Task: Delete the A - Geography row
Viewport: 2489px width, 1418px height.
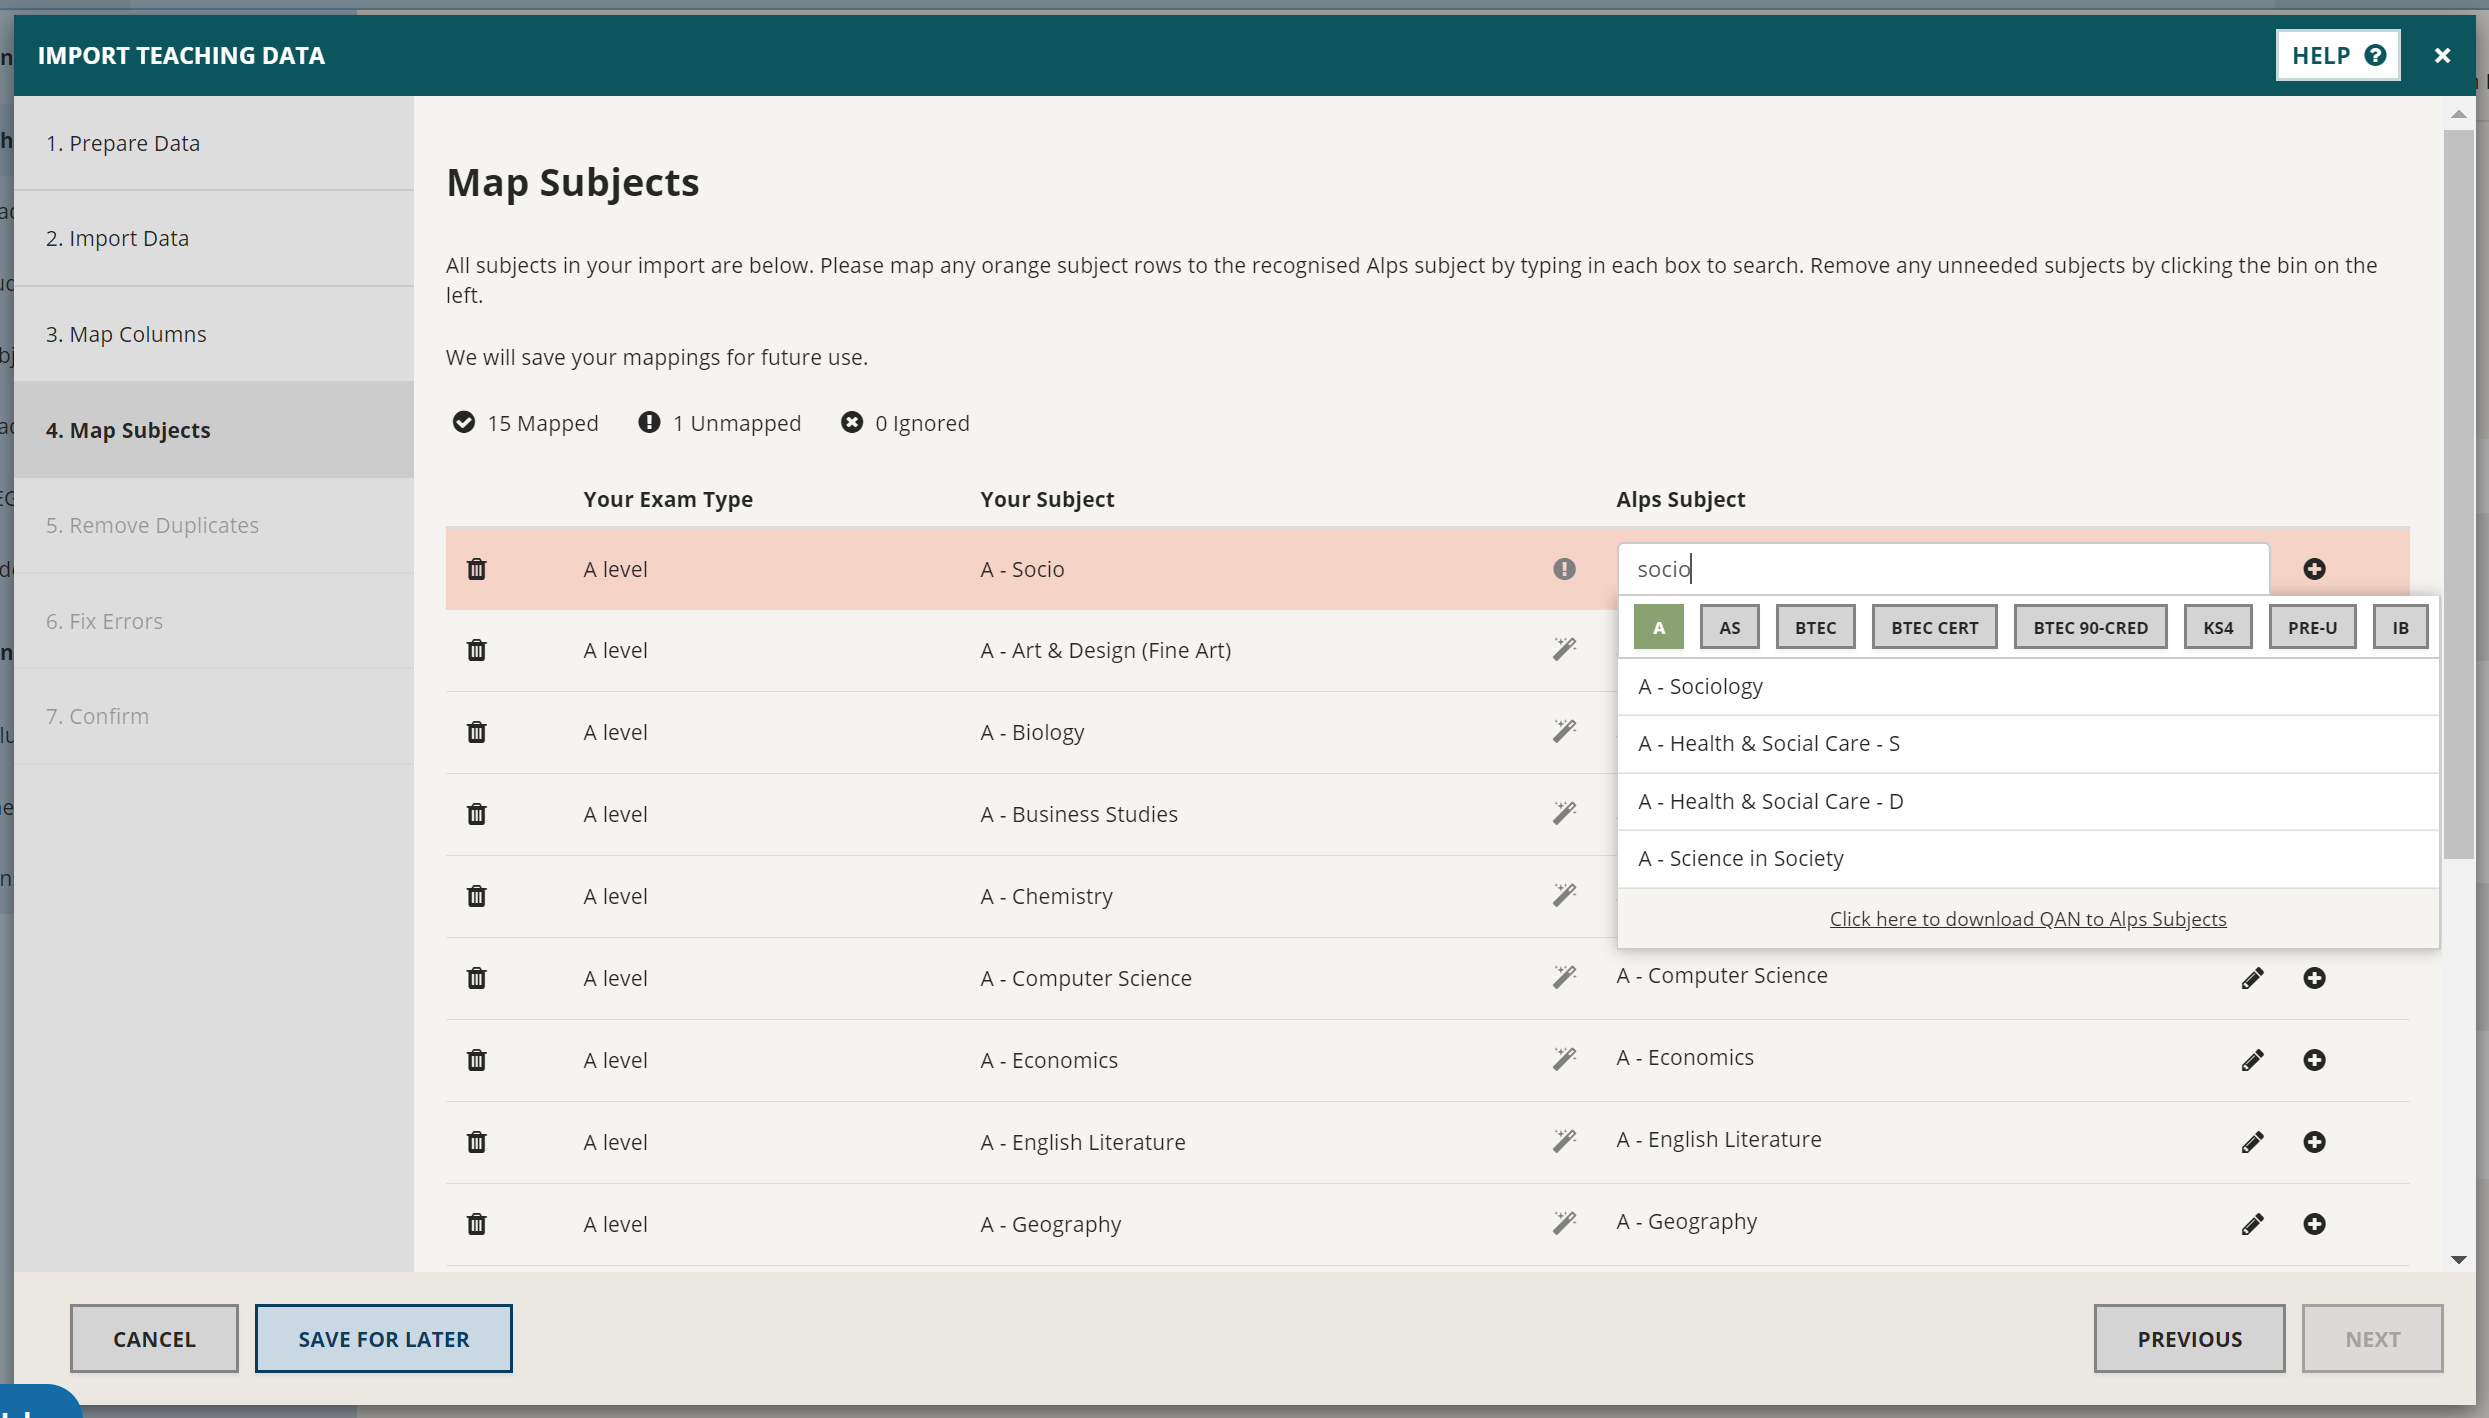Action: pos(476,1224)
